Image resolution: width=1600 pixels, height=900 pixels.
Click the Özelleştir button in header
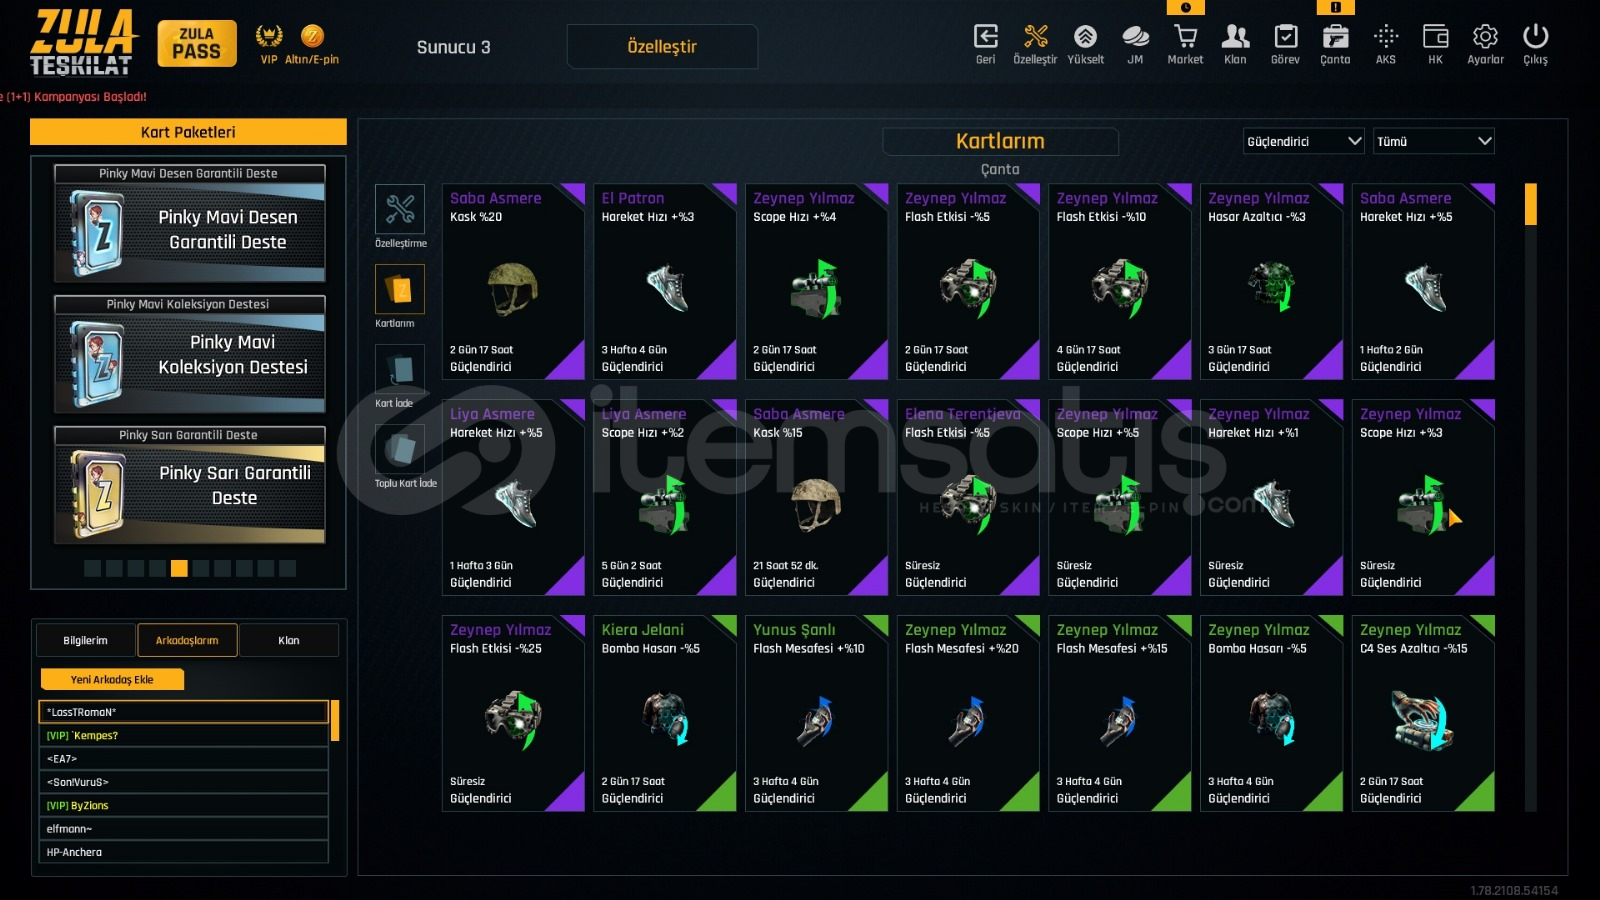[662, 46]
